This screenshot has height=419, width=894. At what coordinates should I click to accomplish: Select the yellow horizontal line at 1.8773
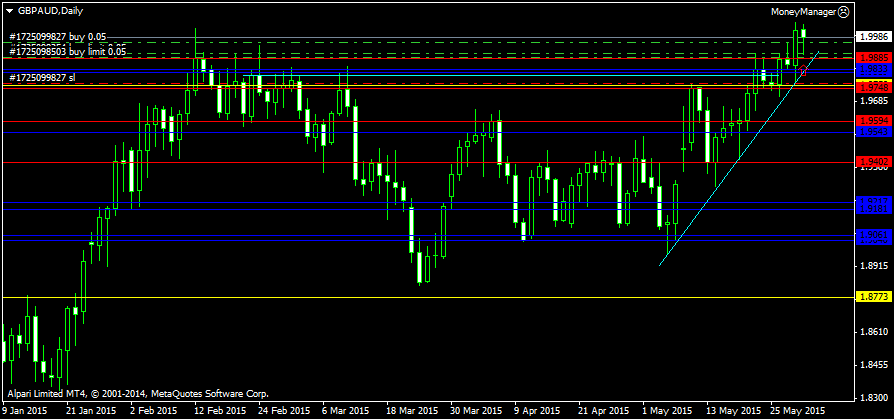pyautogui.click(x=428, y=298)
